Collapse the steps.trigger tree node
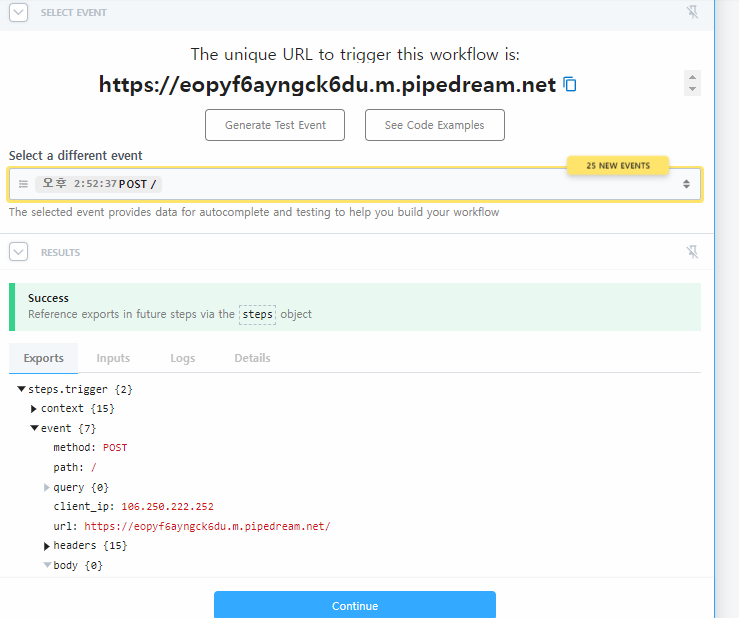 point(21,389)
